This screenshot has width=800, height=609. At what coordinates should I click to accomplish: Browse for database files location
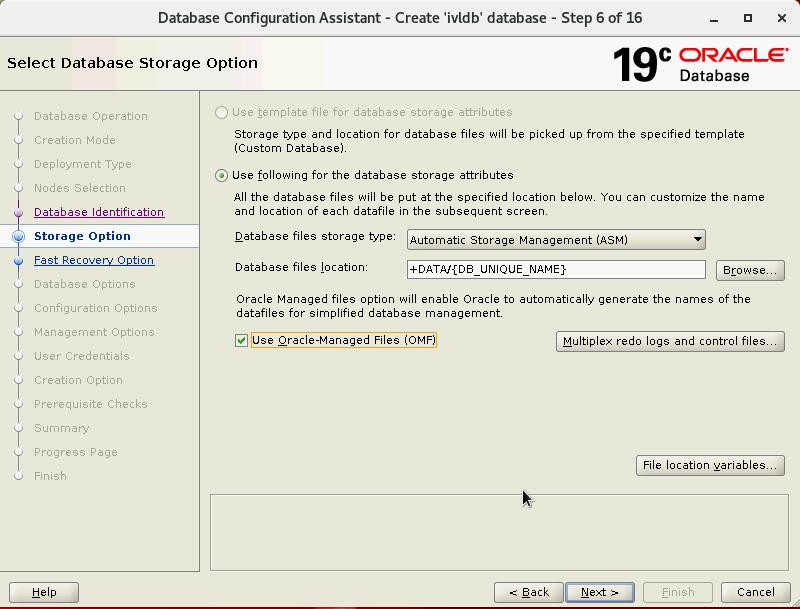click(749, 271)
